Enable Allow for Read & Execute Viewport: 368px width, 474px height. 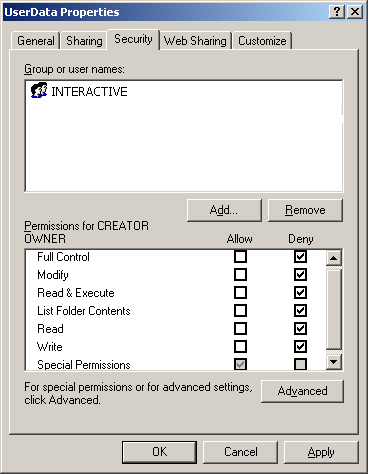pyautogui.click(x=240, y=293)
